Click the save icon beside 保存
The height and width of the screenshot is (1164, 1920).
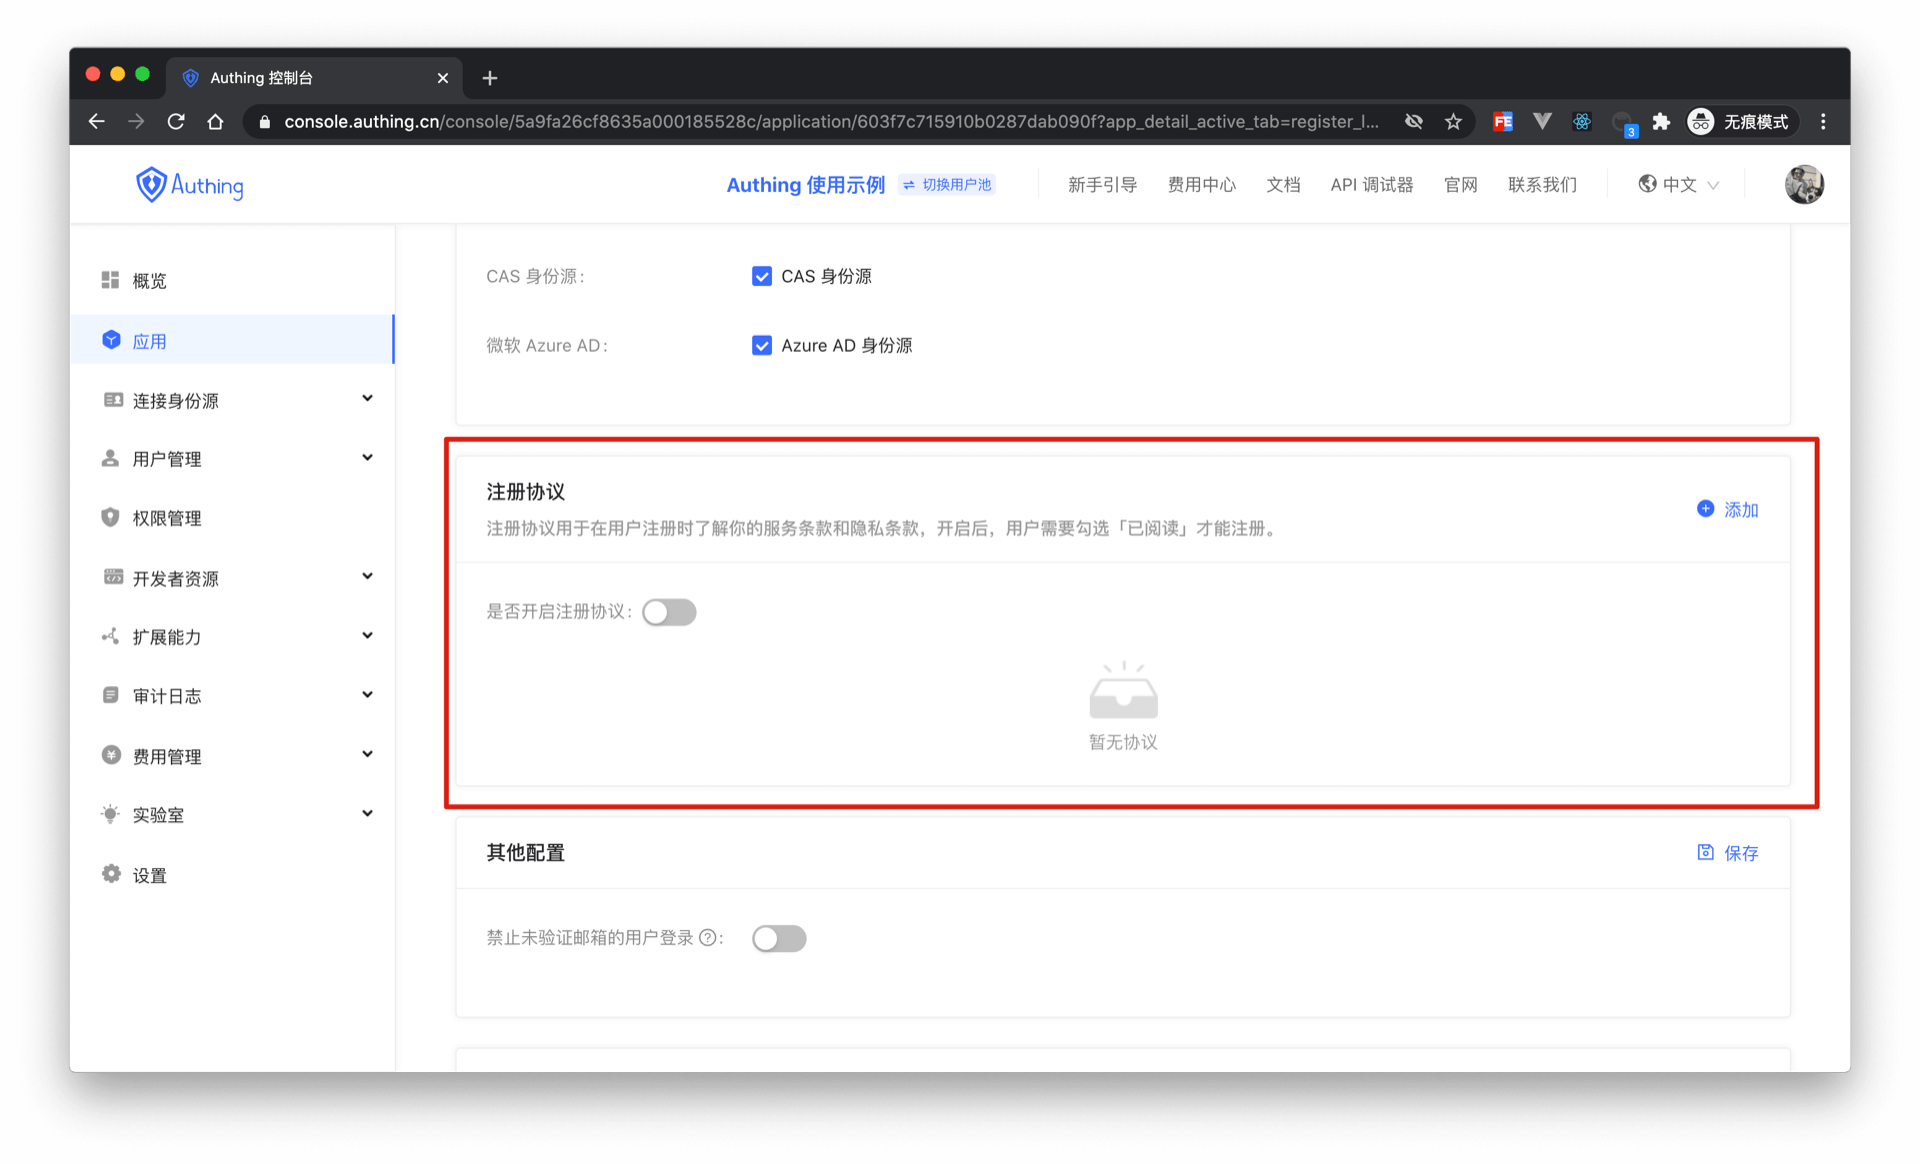point(1705,852)
